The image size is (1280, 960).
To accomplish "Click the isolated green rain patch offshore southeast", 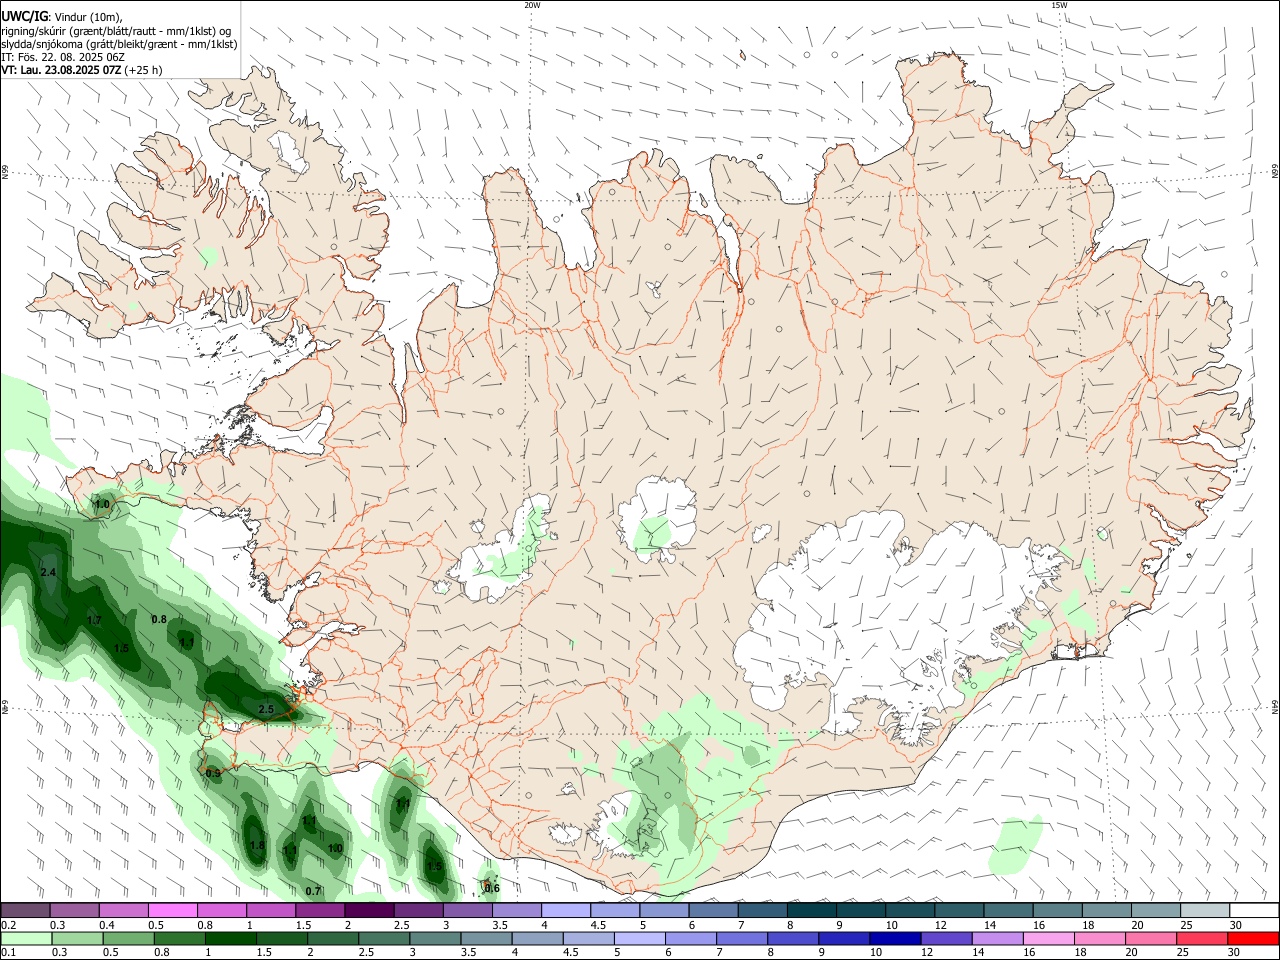I will click(x=1016, y=844).
